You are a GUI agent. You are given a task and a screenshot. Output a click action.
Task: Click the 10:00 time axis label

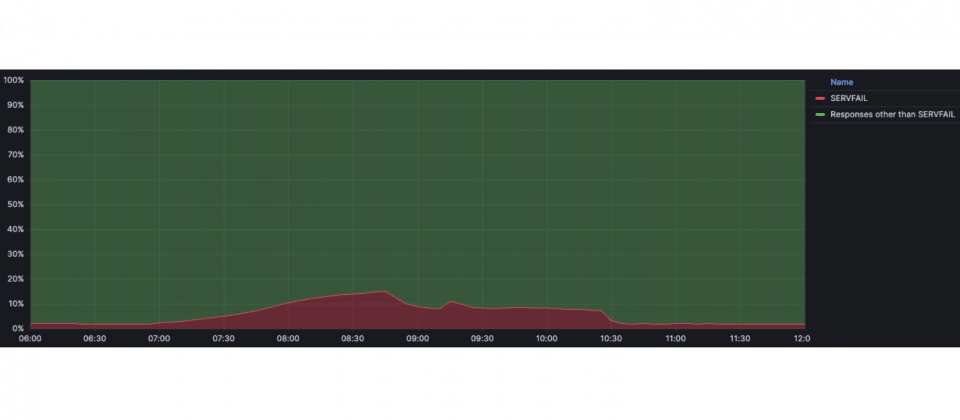(547, 339)
